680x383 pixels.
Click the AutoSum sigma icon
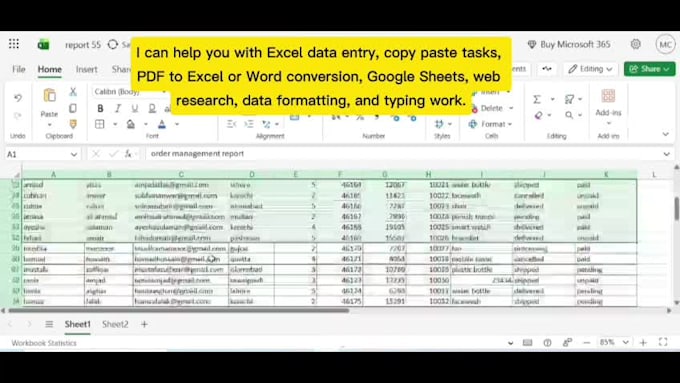pos(537,99)
